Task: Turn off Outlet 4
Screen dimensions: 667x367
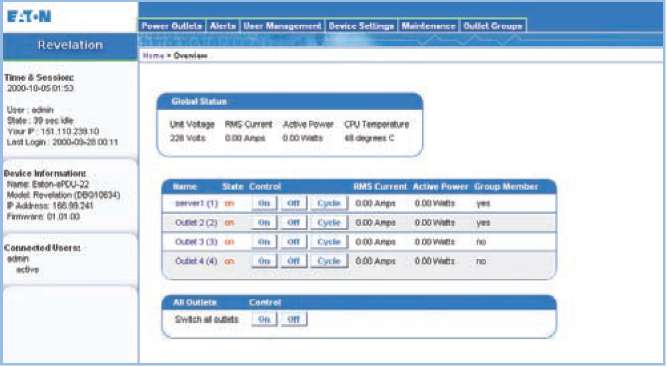Action: (x=294, y=261)
